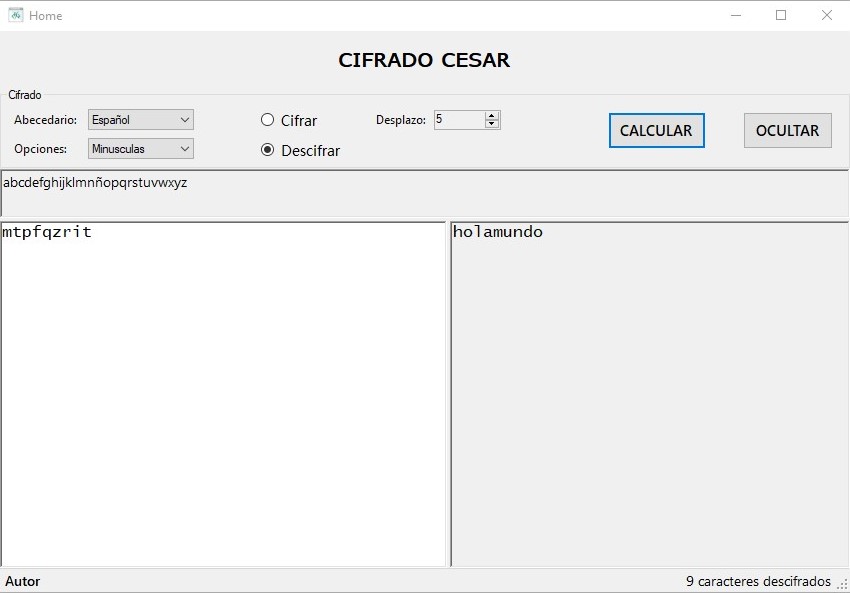Open the Opciones dropdown showing Minusculas

click(141, 149)
